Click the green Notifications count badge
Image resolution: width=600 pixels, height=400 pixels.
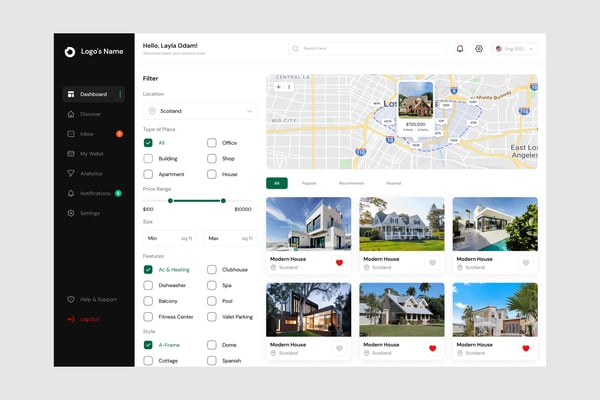pyautogui.click(x=118, y=193)
